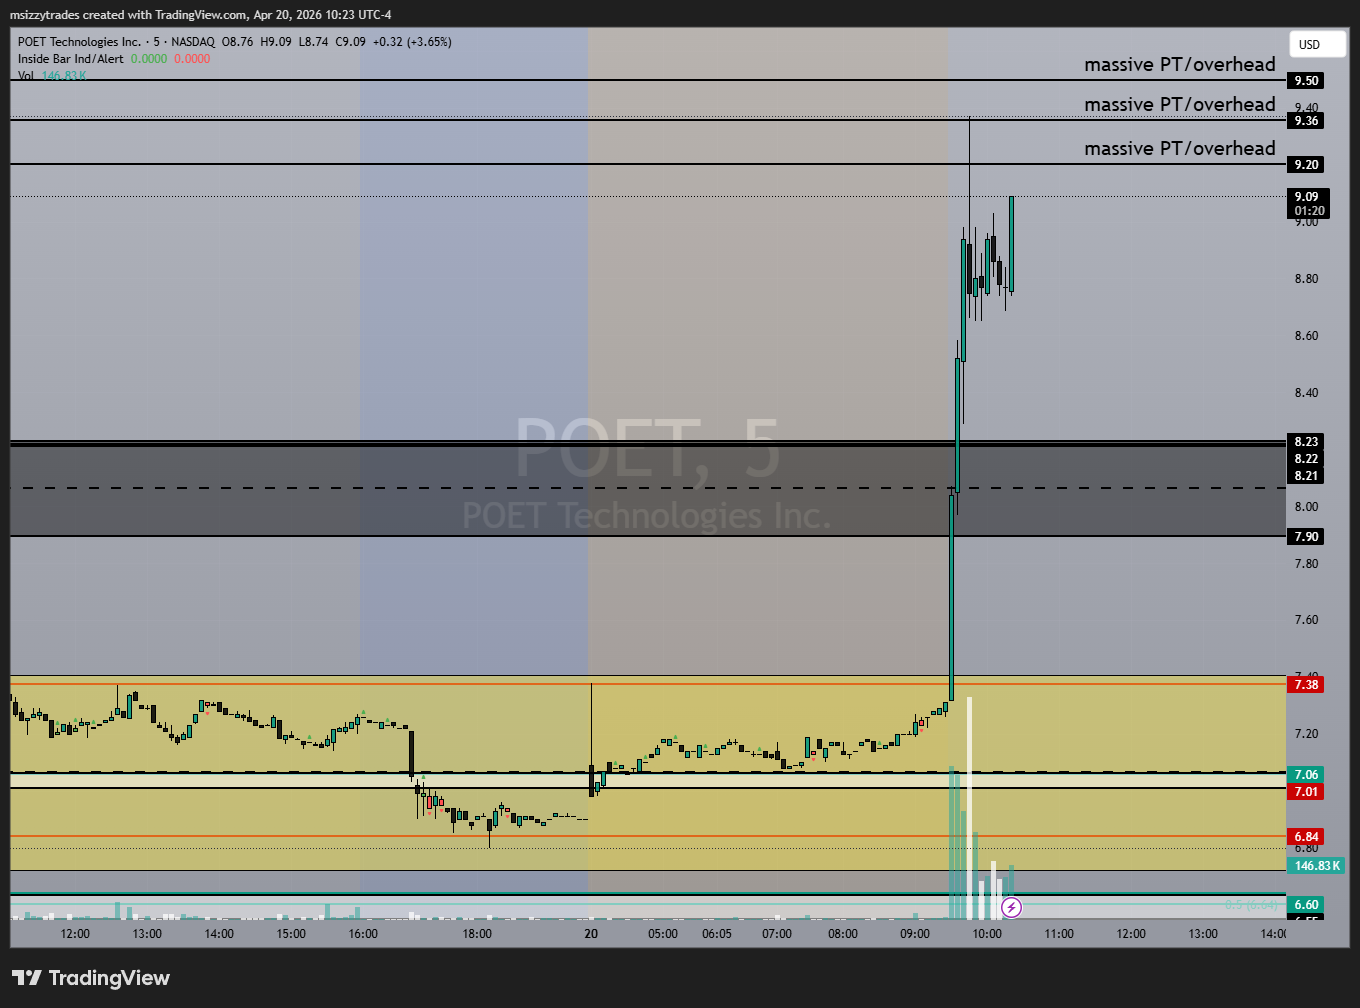Click the bold 20 date axis label
Image resolution: width=1360 pixels, height=1008 pixels.
point(591,934)
